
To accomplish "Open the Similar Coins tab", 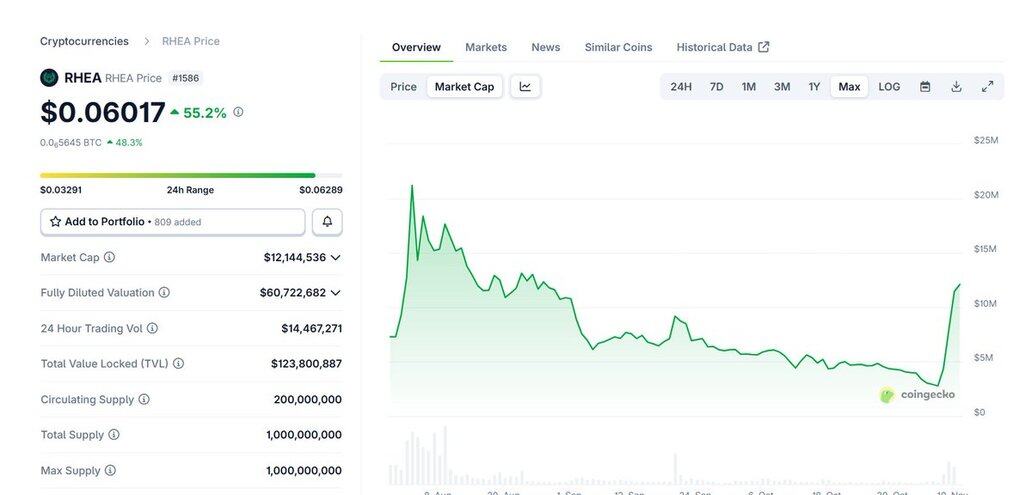I will (x=618, y=47).
